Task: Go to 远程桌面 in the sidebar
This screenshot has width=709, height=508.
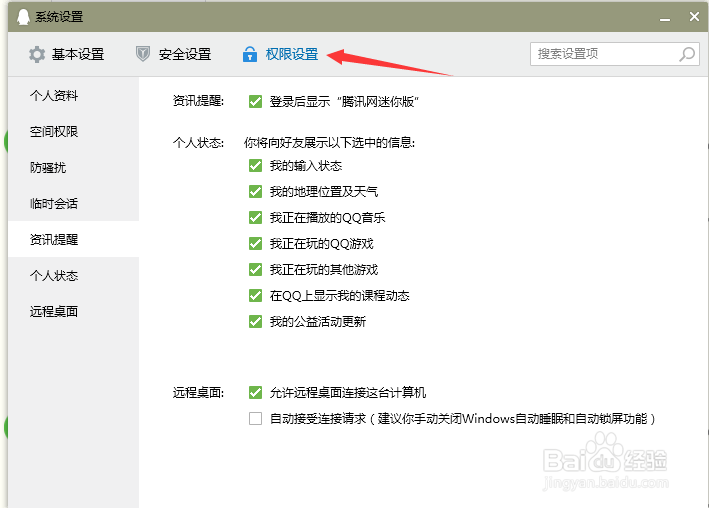Action: click(x=73, y=311)
